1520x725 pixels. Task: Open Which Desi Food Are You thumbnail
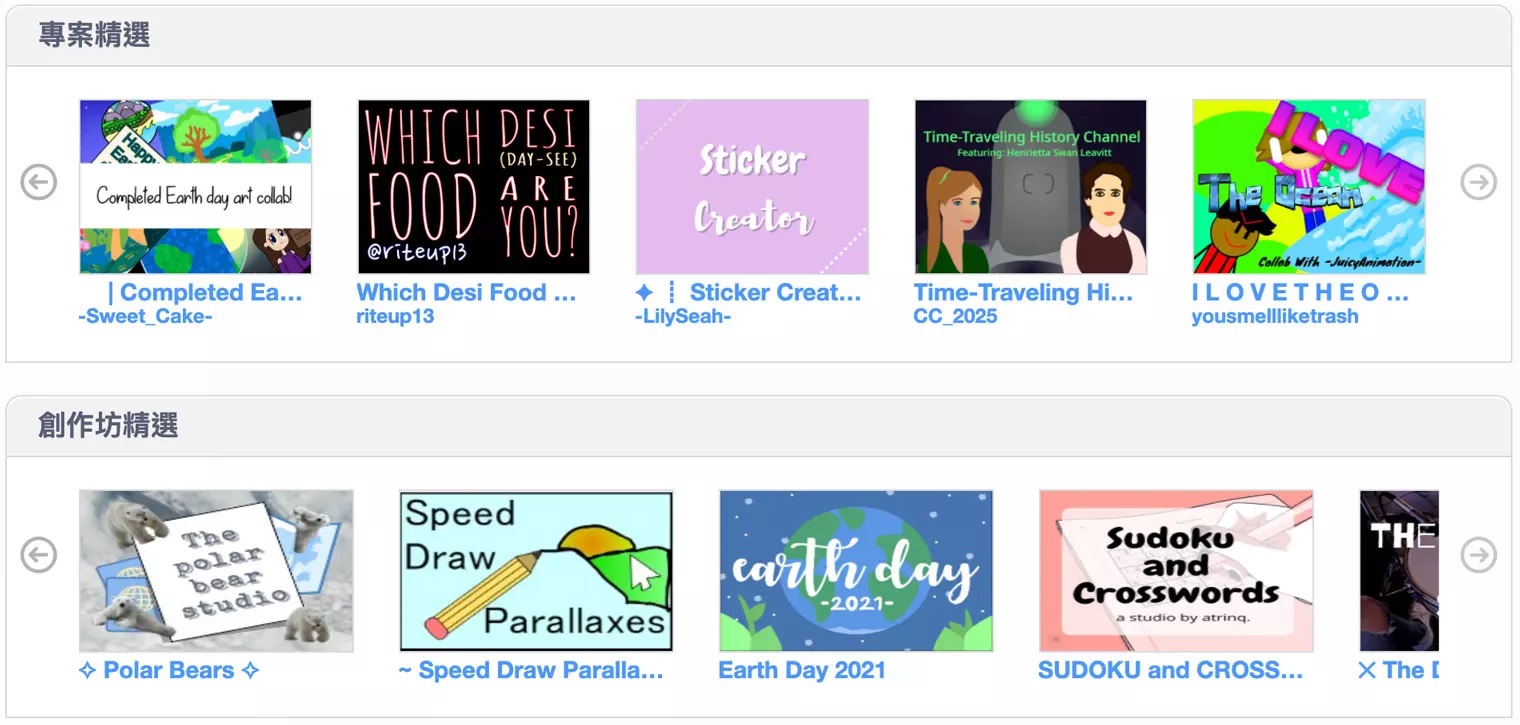[473, 186]
